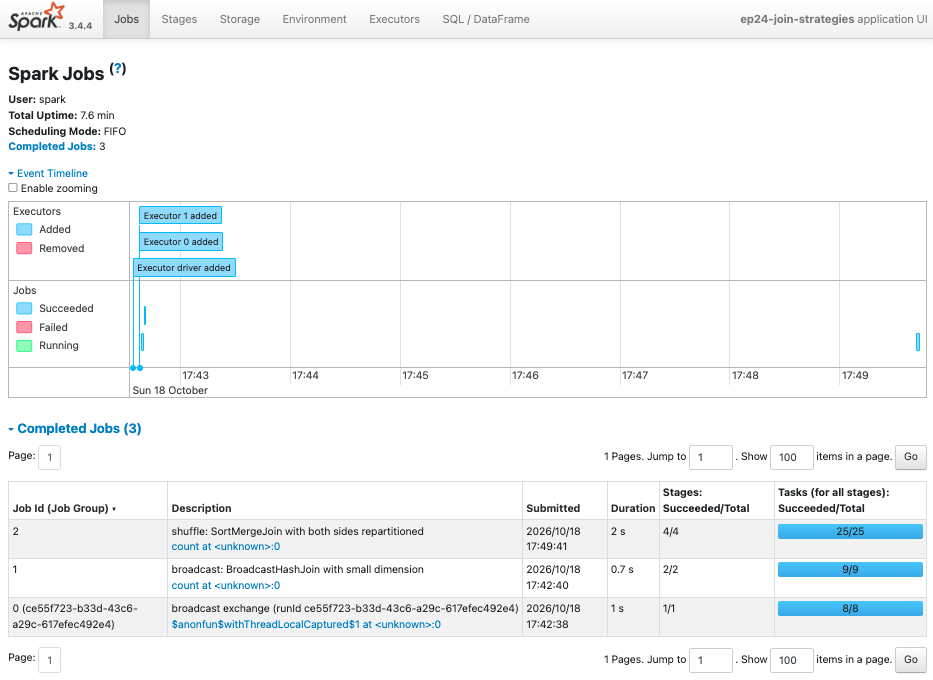Click the bottom Page 1 indicator
The image size is (933, 680).
coord(49,660)
